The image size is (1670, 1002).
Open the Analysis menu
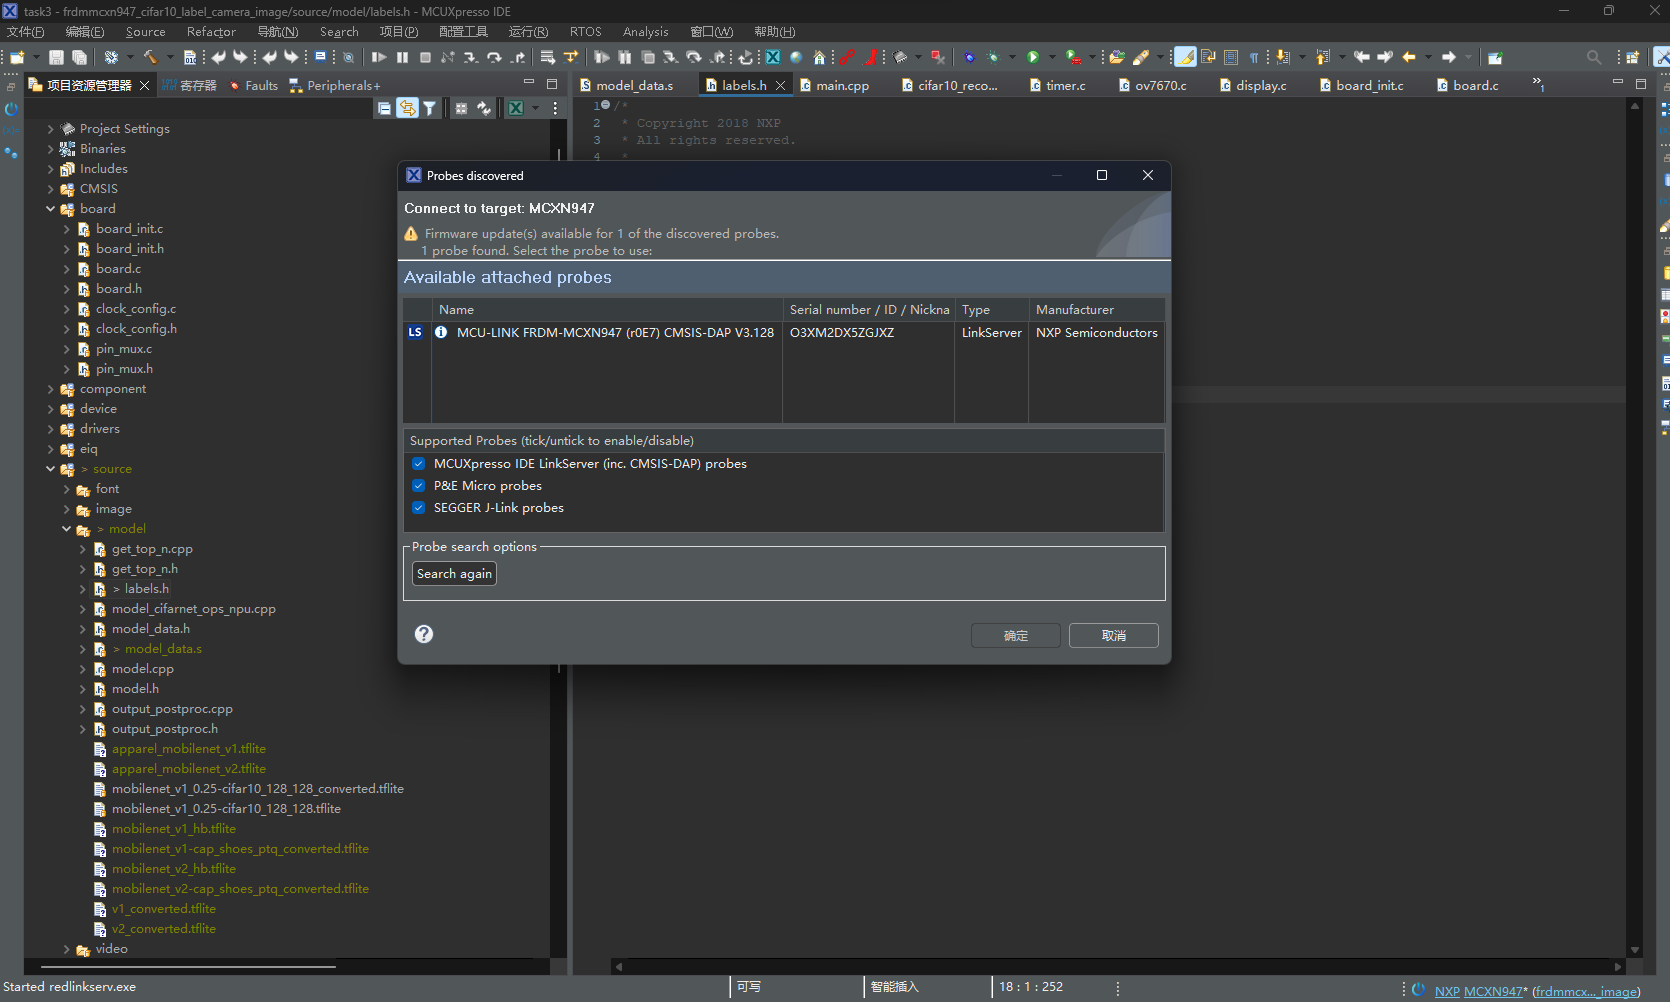coord(645,32)
